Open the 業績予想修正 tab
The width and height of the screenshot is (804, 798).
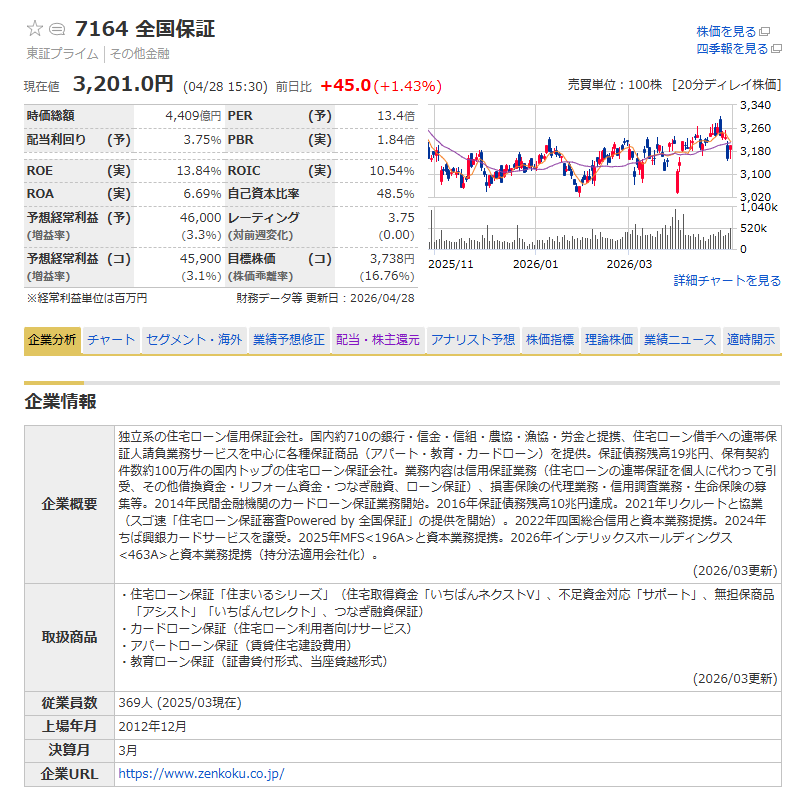coord(289,340)
